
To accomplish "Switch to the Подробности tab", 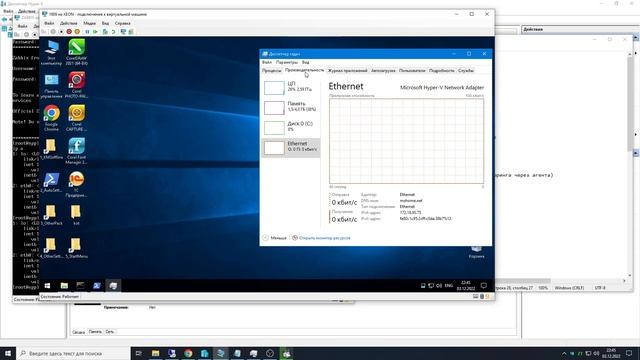I will tap(442, 71).
